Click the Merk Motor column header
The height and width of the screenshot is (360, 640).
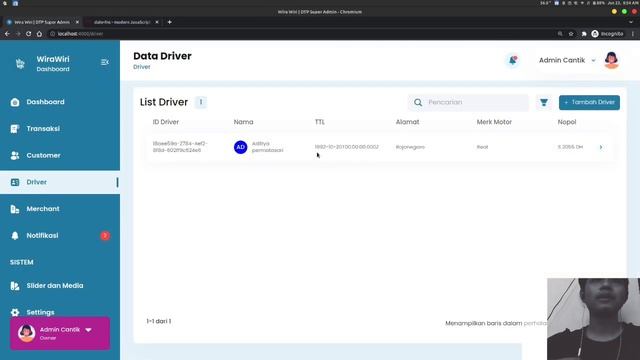pyautogui.click(x=494, y=122)
